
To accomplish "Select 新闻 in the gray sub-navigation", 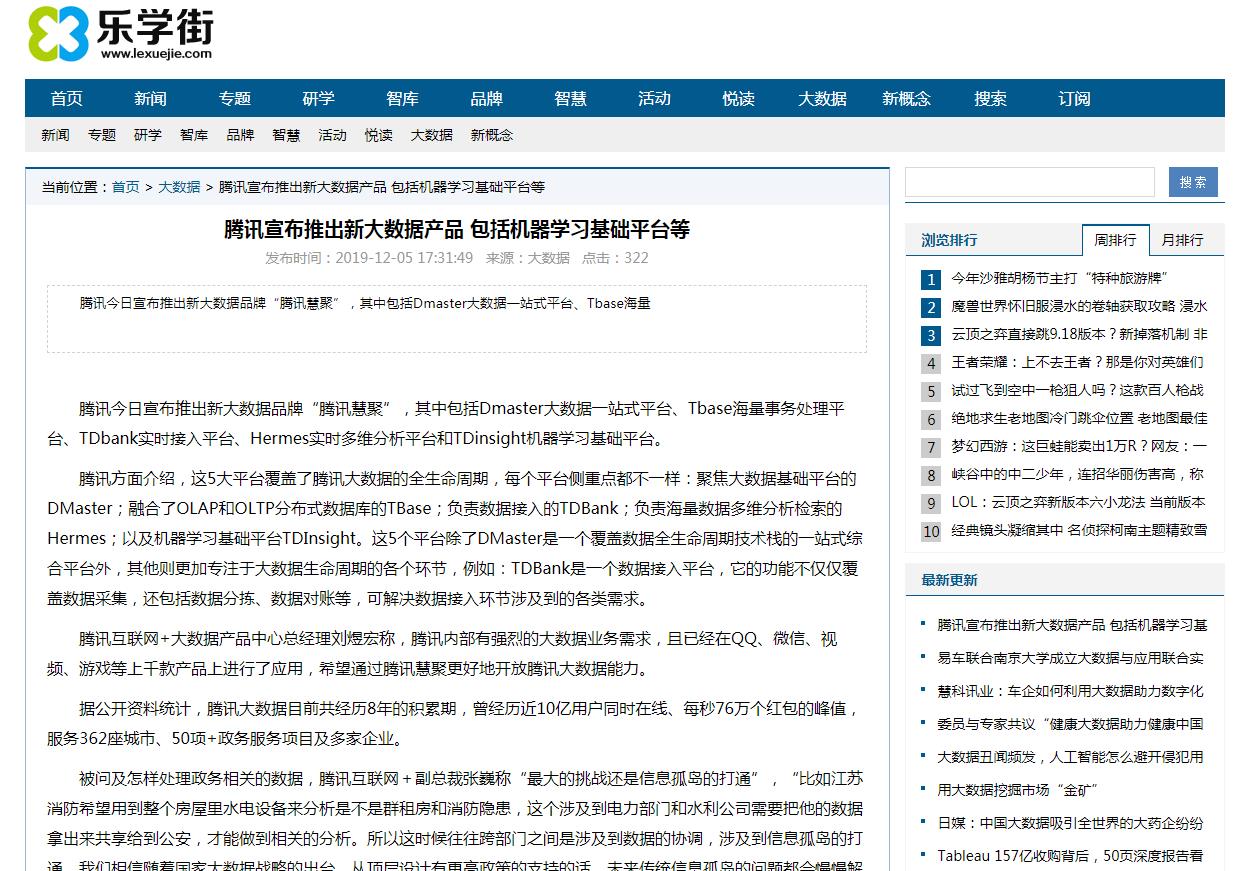I will click(x=55, y=135).
